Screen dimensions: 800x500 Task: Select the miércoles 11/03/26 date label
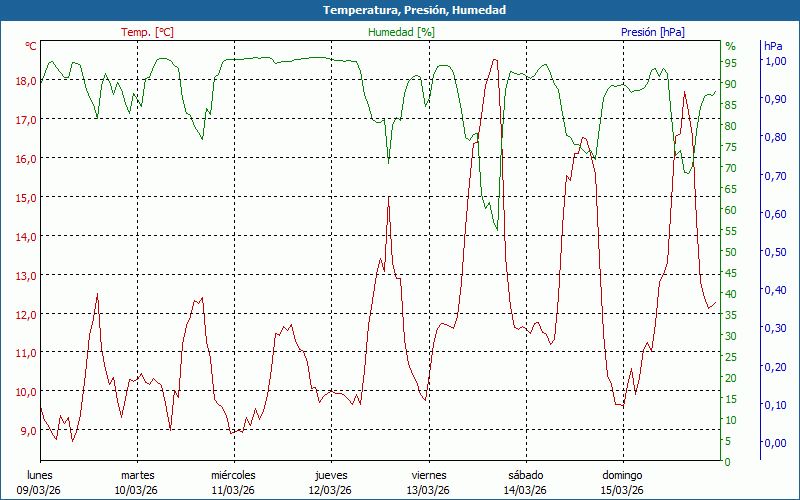tap(234, 483)
